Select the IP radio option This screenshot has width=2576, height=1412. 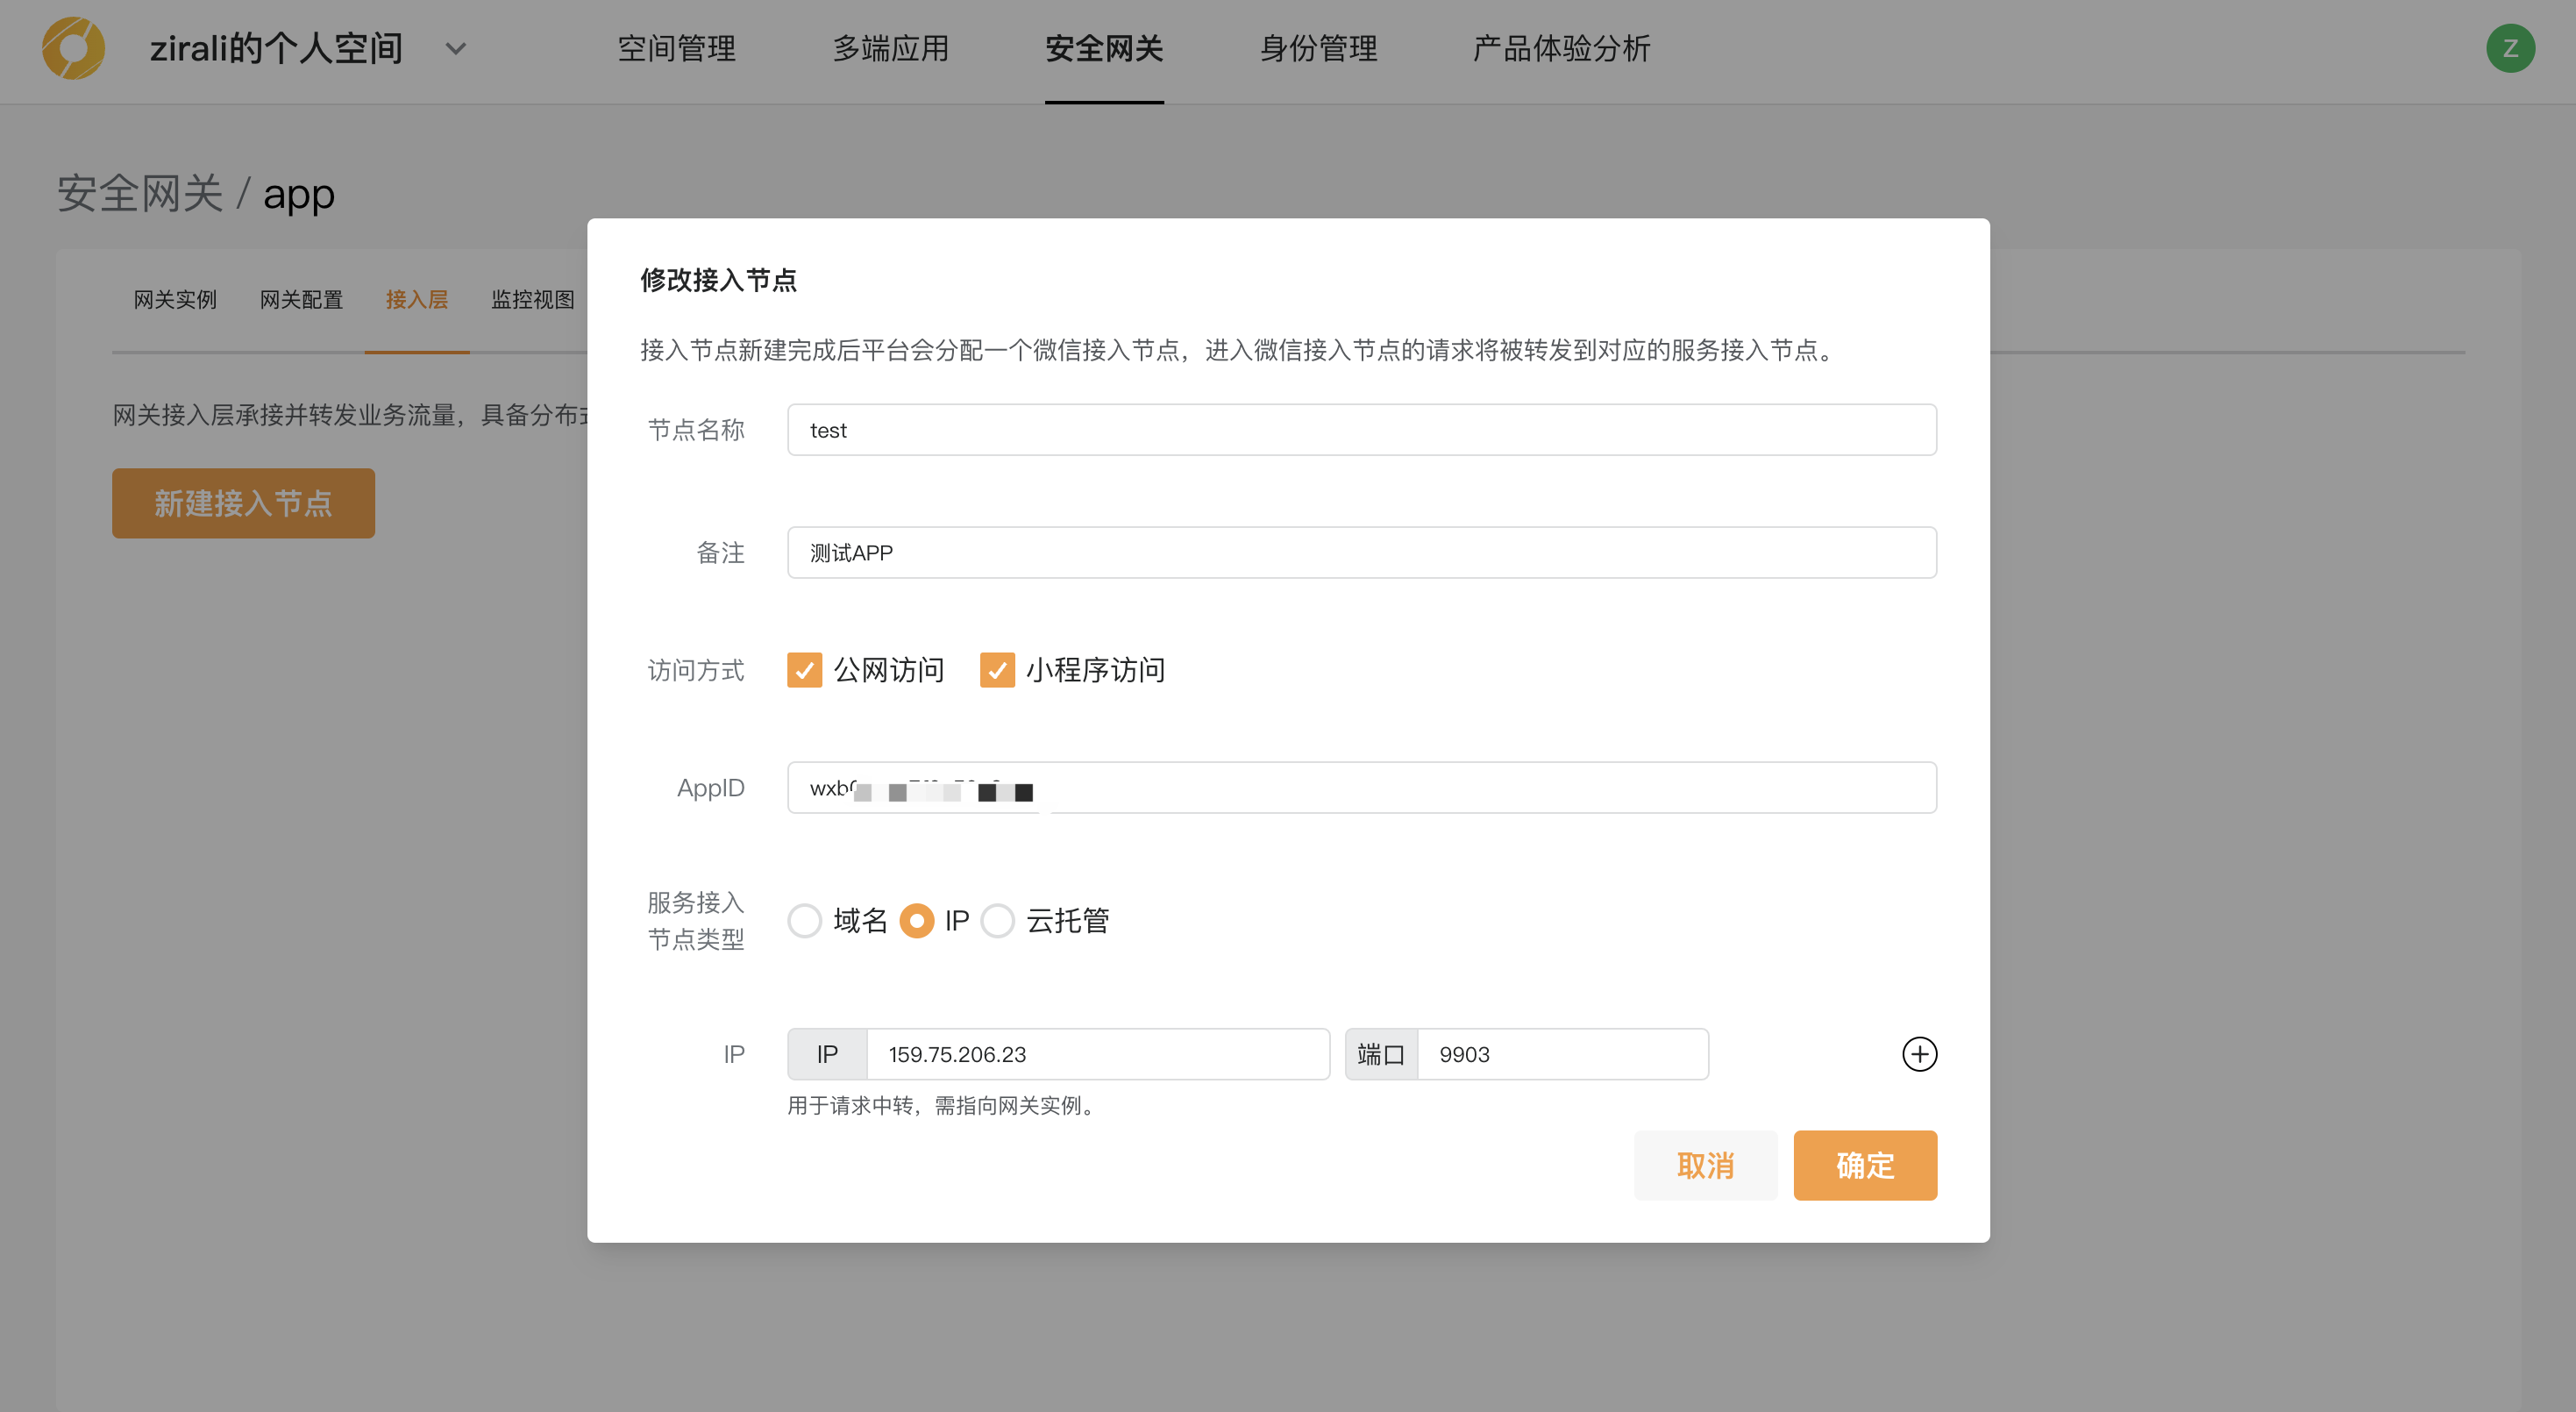916,920
